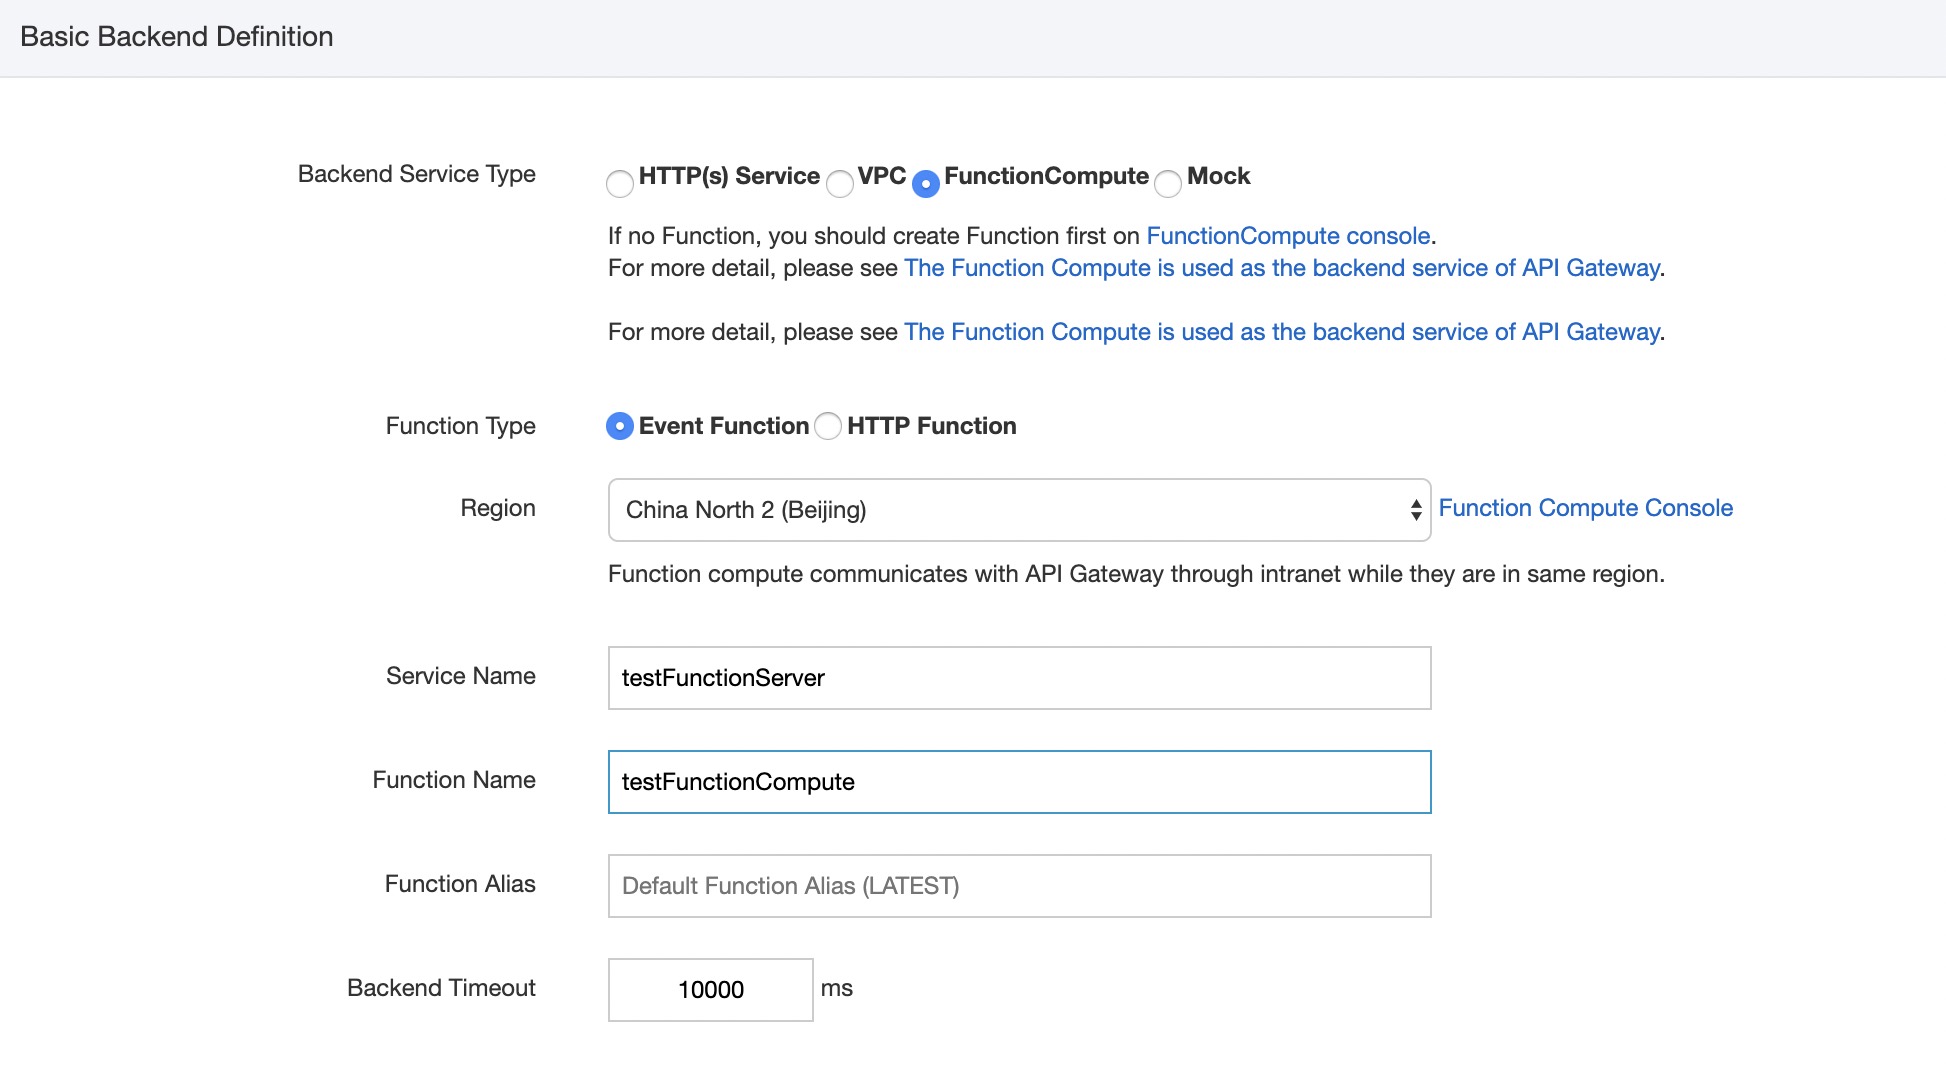This screenshot has height=1086, width=1946.
Task: Click the 'Function Alias' label
Action: tap(460, 884)
